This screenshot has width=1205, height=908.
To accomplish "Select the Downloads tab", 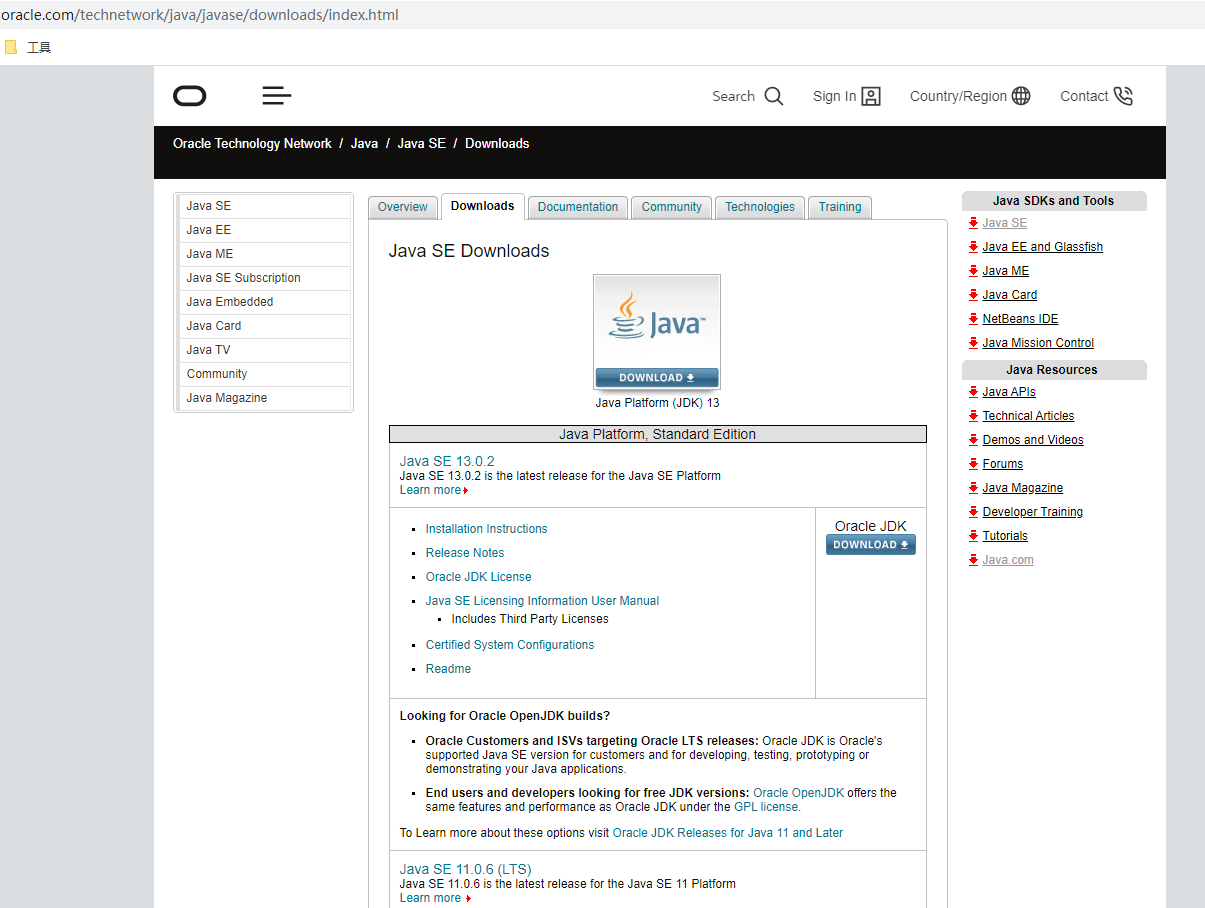I will [x=482, y=206].
